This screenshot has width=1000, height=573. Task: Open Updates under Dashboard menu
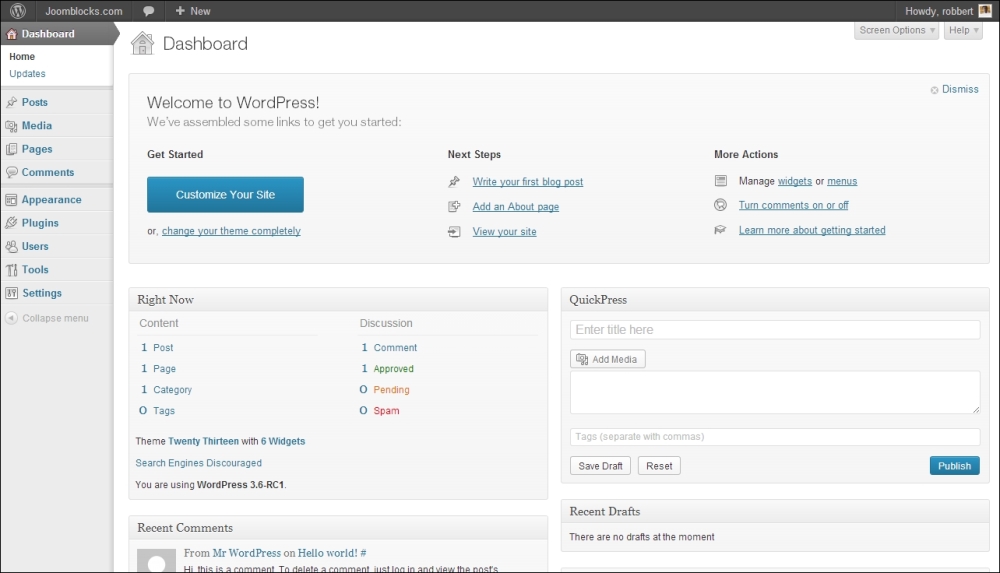tap(27, 74)
